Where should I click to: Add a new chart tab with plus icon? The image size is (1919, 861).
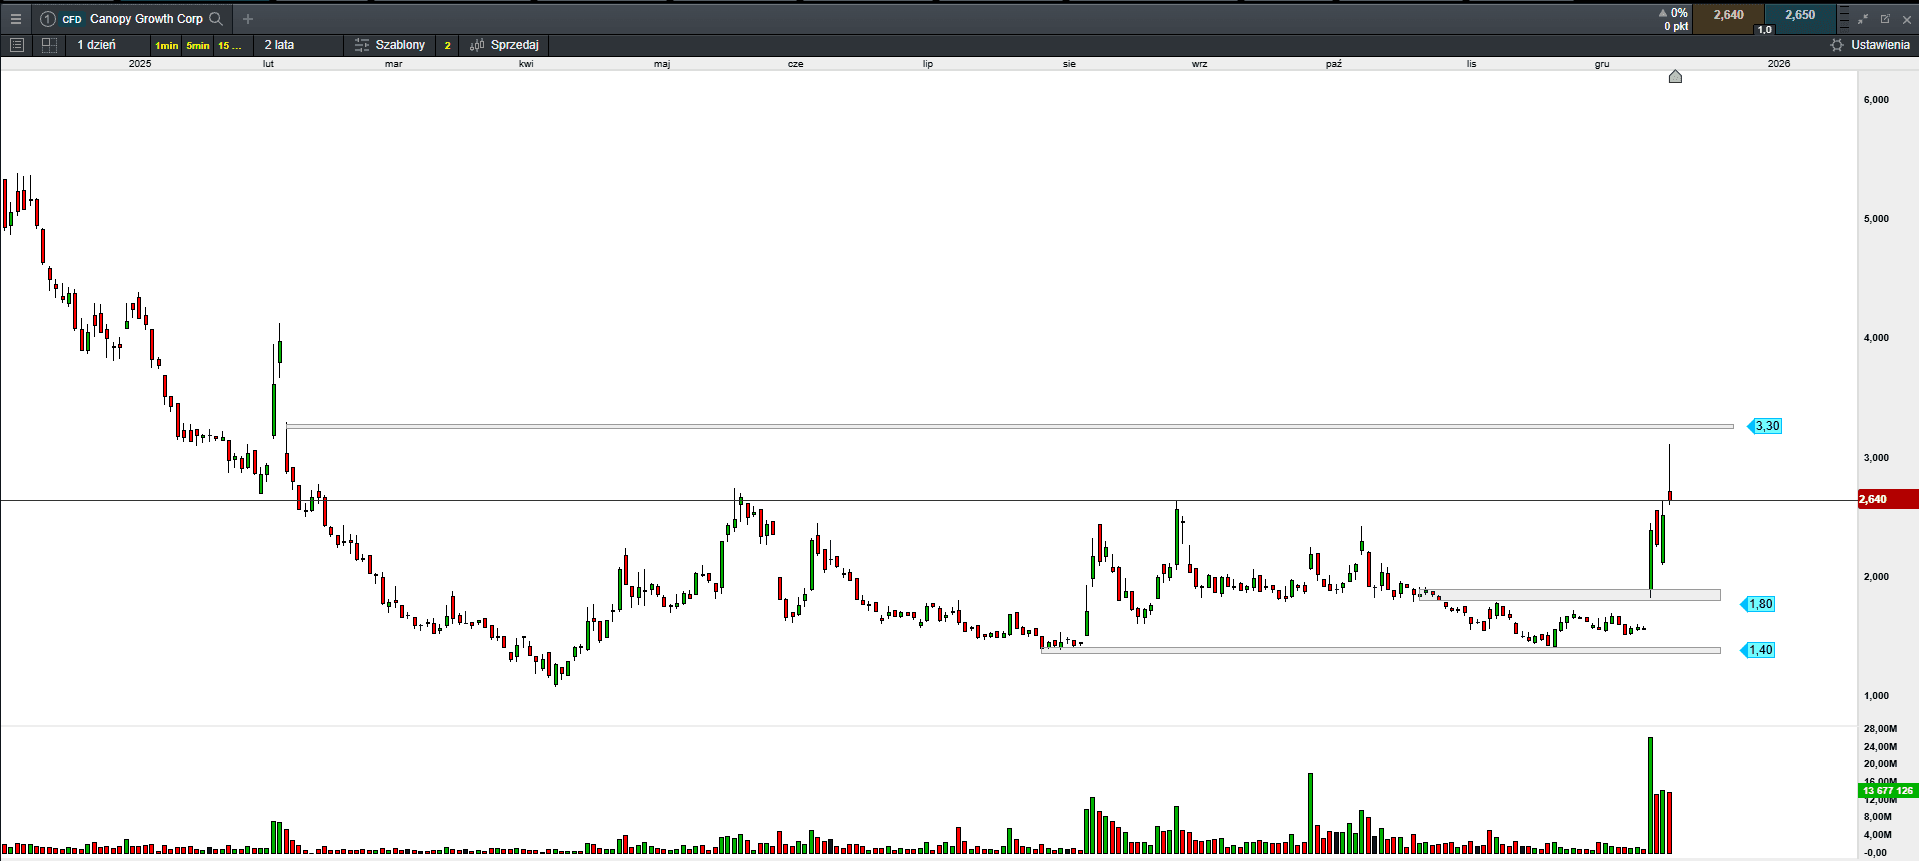click(248, 19)
